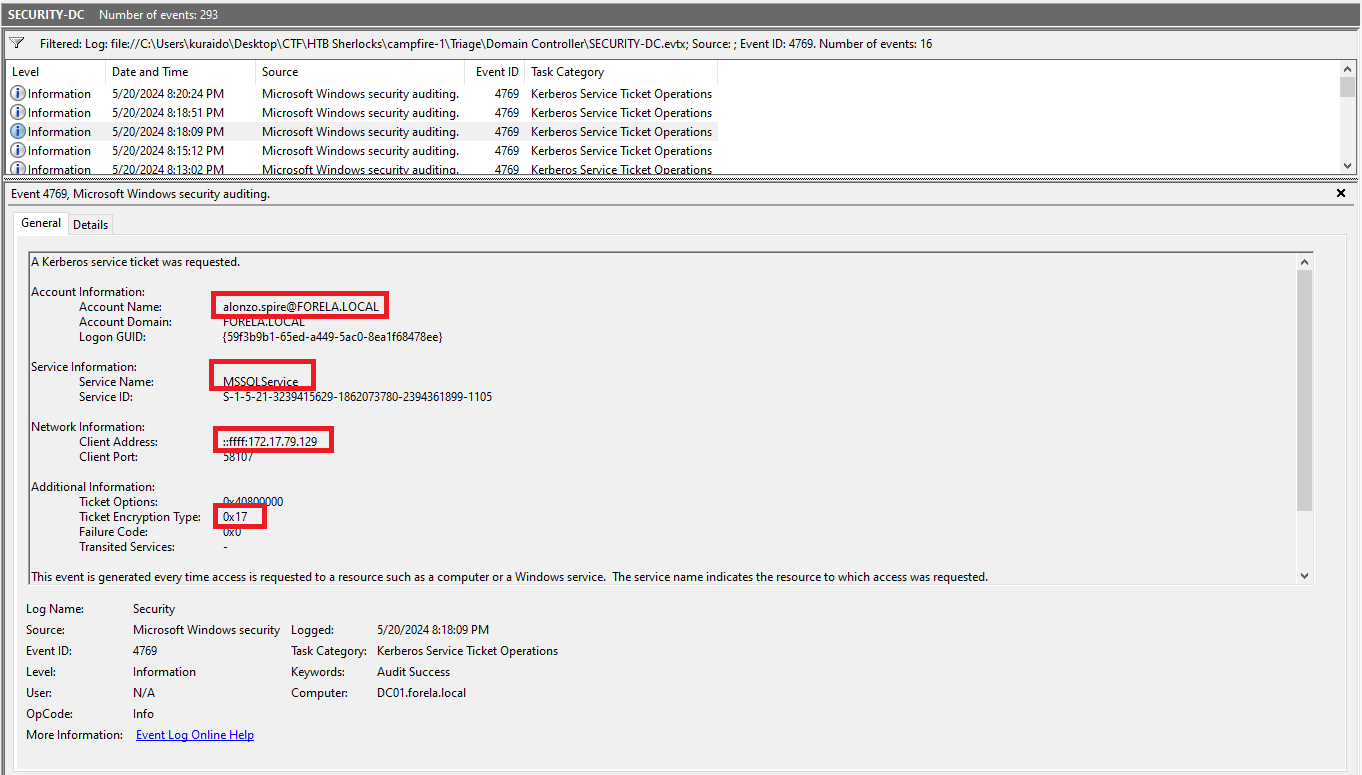Screen dimensions: 1362x775
Task: Click the information icon for the 8:15:12 PM event
Action: click(x=18, y=150)
